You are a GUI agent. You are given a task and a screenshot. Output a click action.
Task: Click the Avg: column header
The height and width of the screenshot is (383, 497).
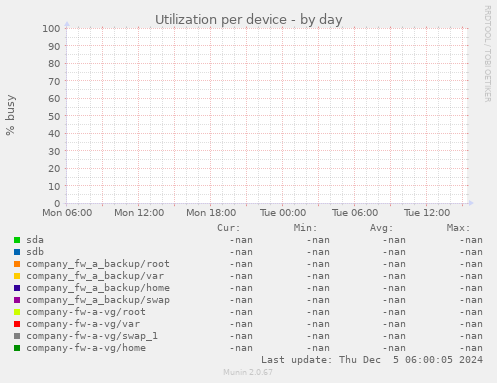382,228
